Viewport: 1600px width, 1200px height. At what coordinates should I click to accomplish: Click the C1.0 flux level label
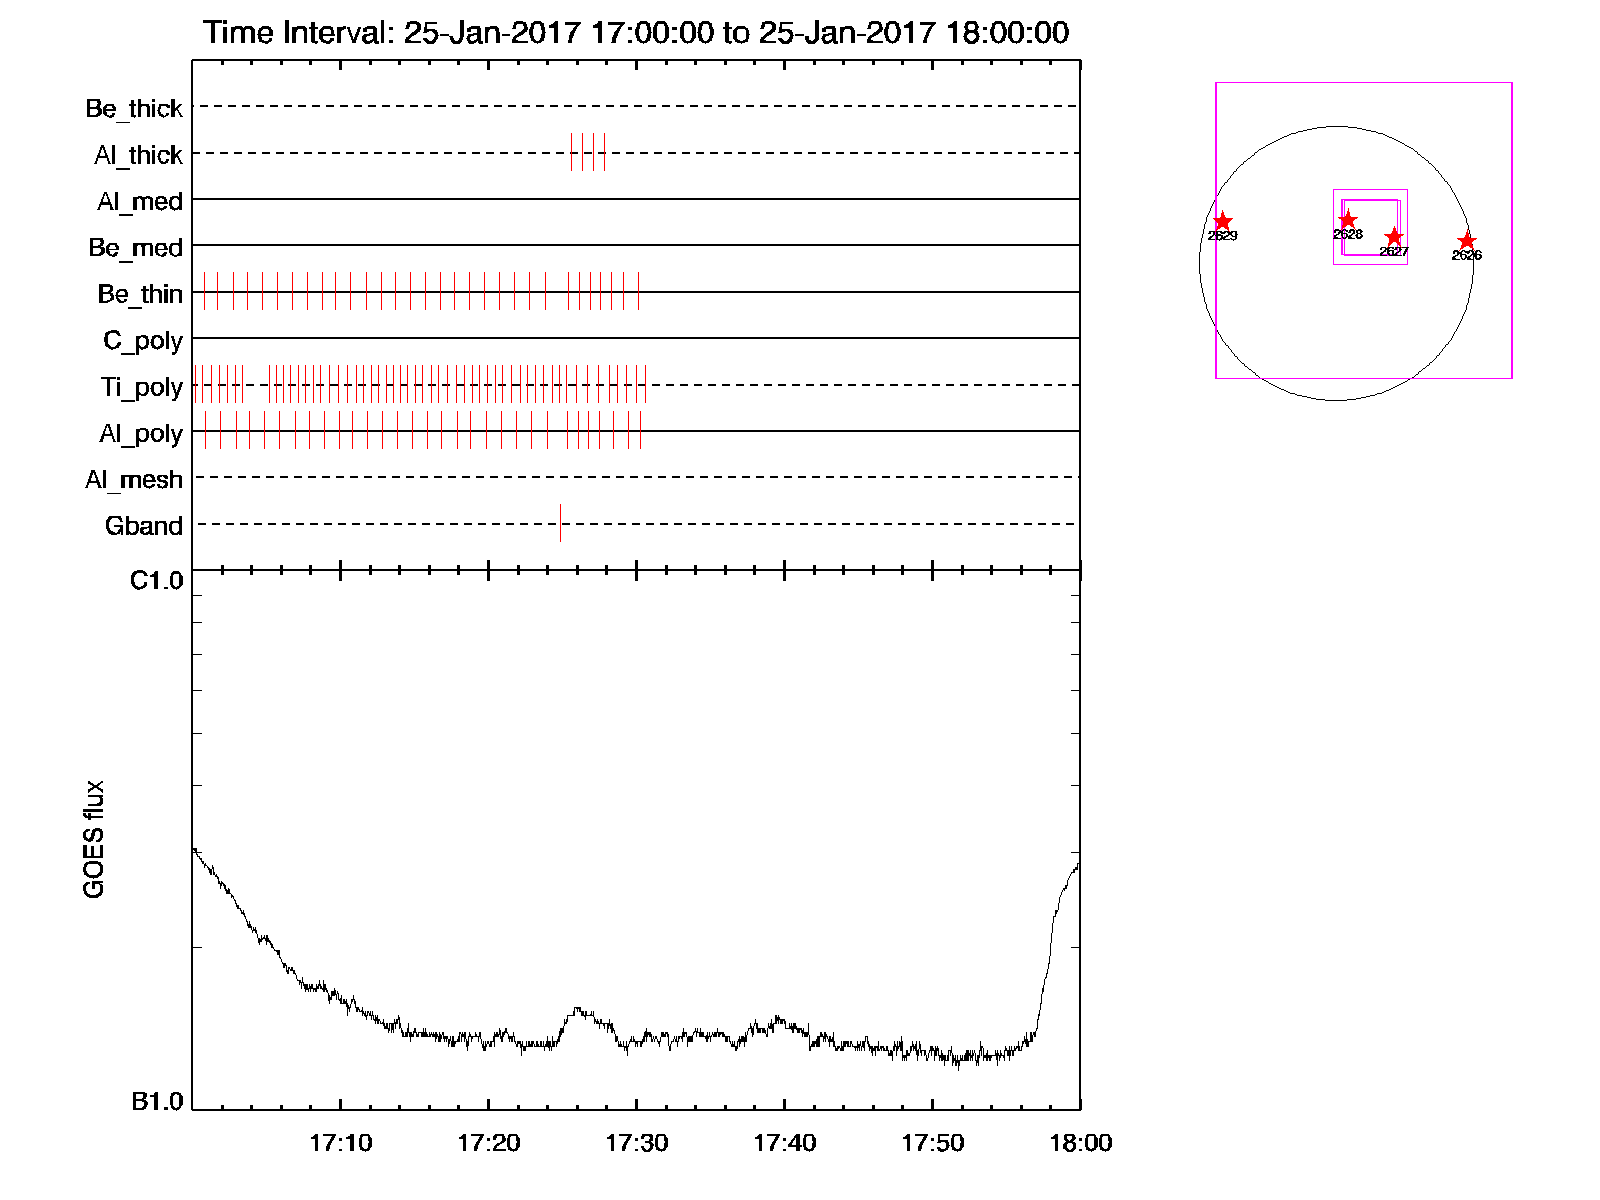coord(157,581)
